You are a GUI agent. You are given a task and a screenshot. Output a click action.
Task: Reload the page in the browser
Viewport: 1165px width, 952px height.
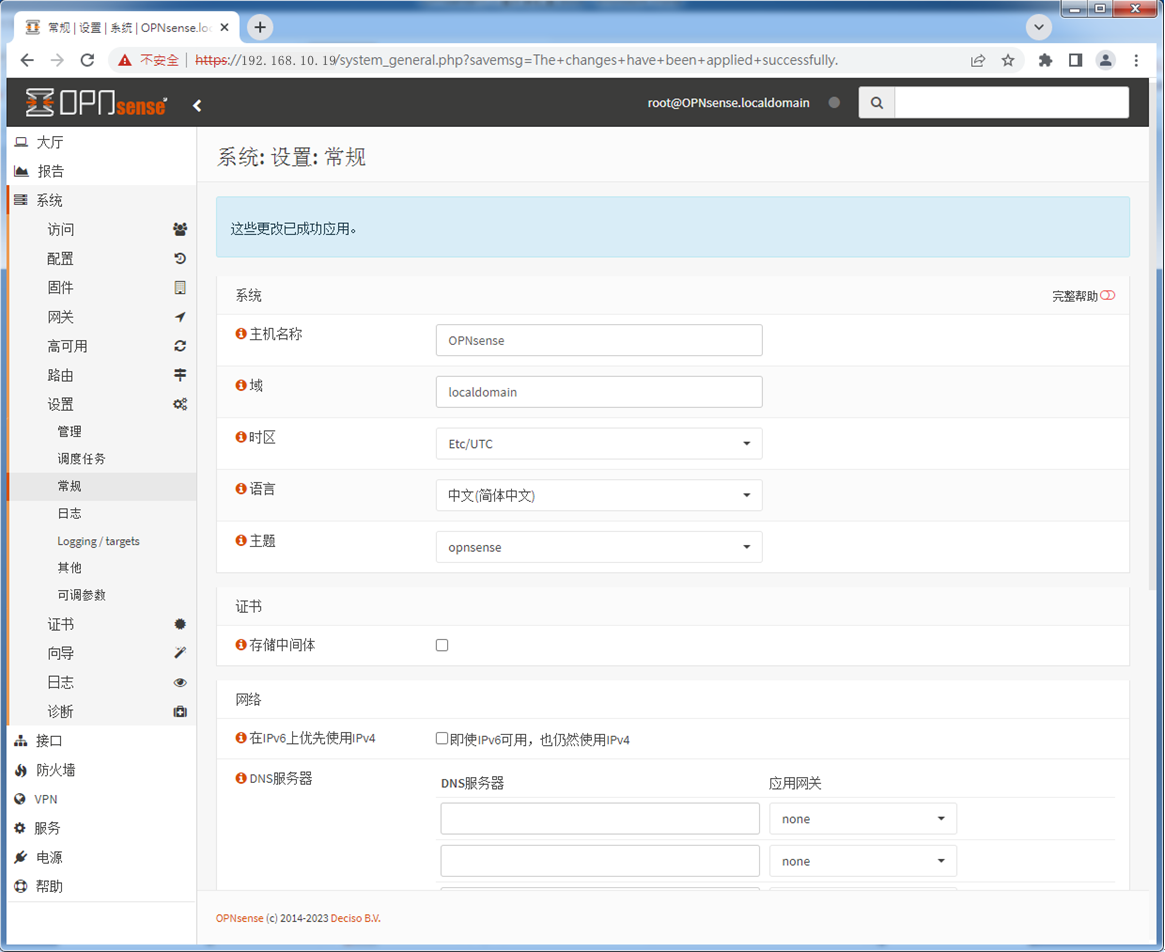87,60
